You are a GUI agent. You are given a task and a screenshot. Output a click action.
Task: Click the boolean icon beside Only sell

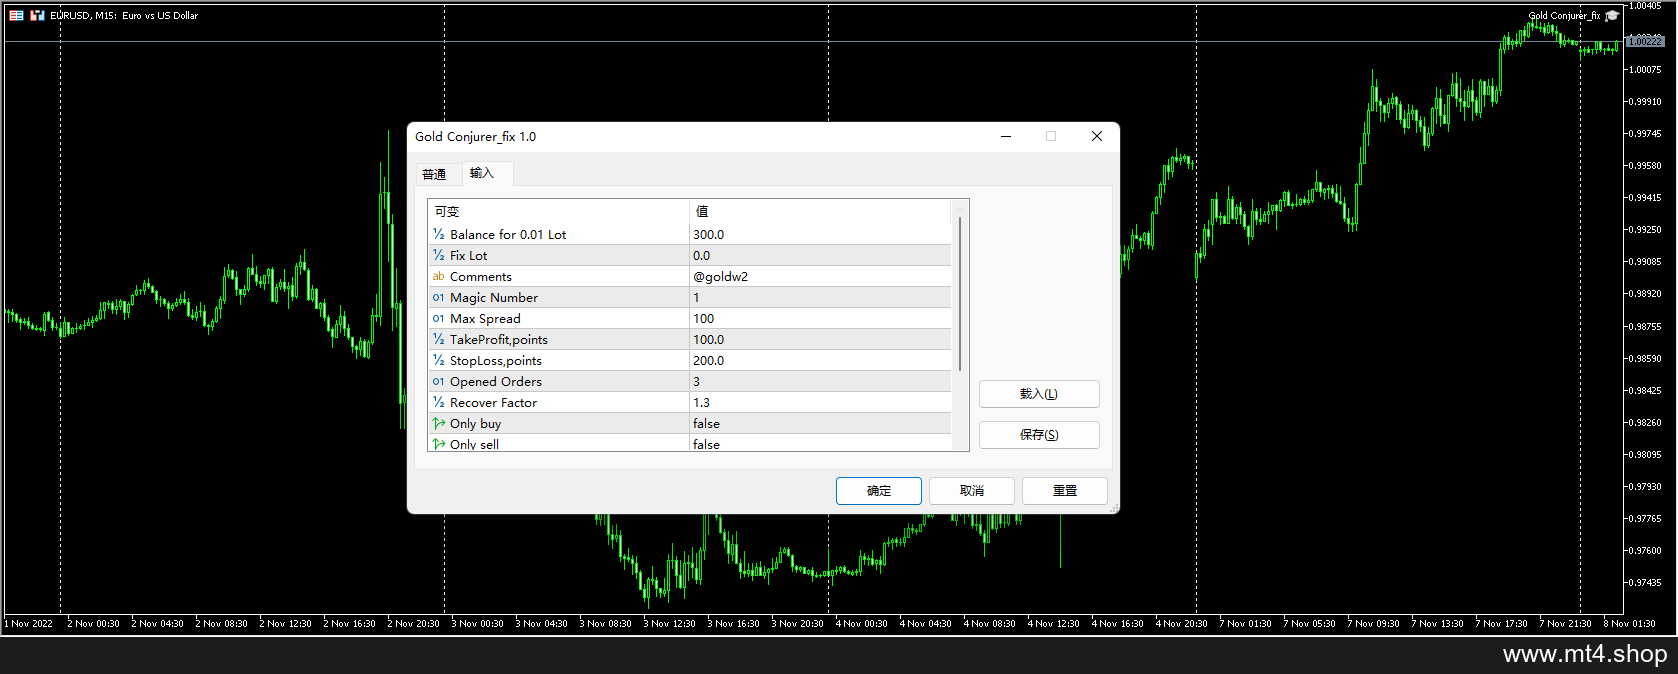(x=438, y=444)
